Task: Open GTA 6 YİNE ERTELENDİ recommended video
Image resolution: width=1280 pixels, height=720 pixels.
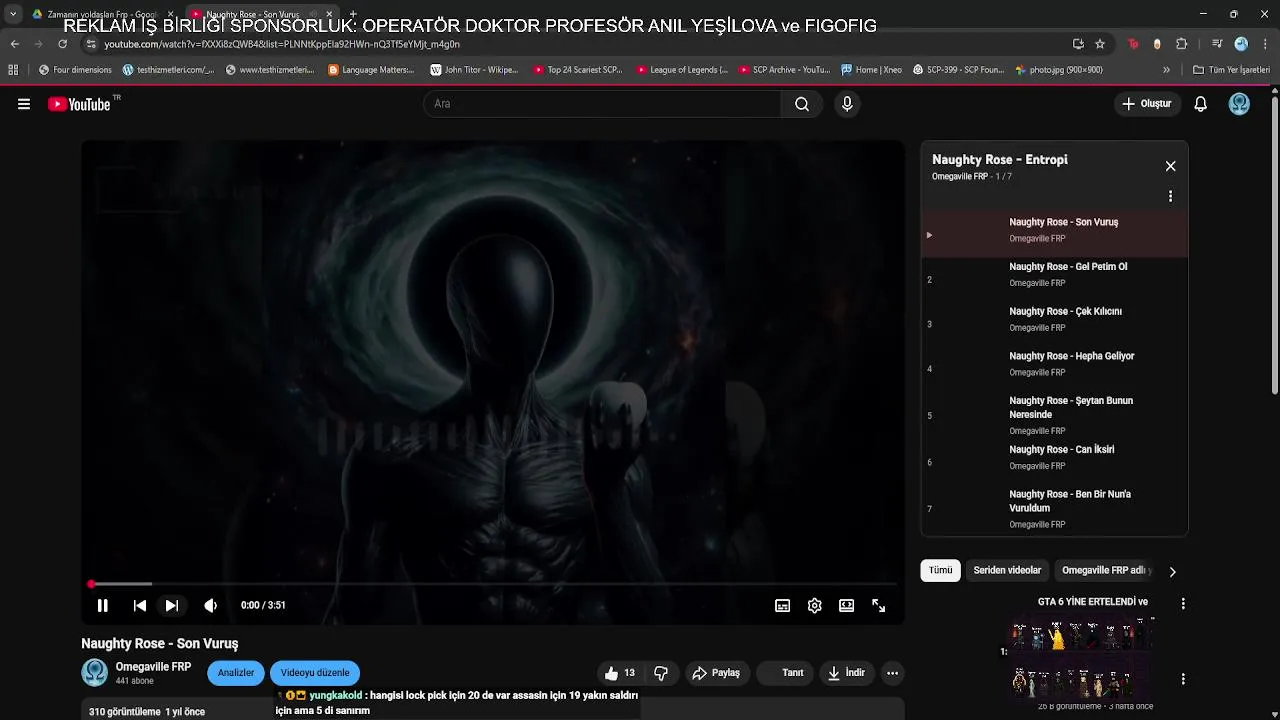Action: pos(1092,602)
